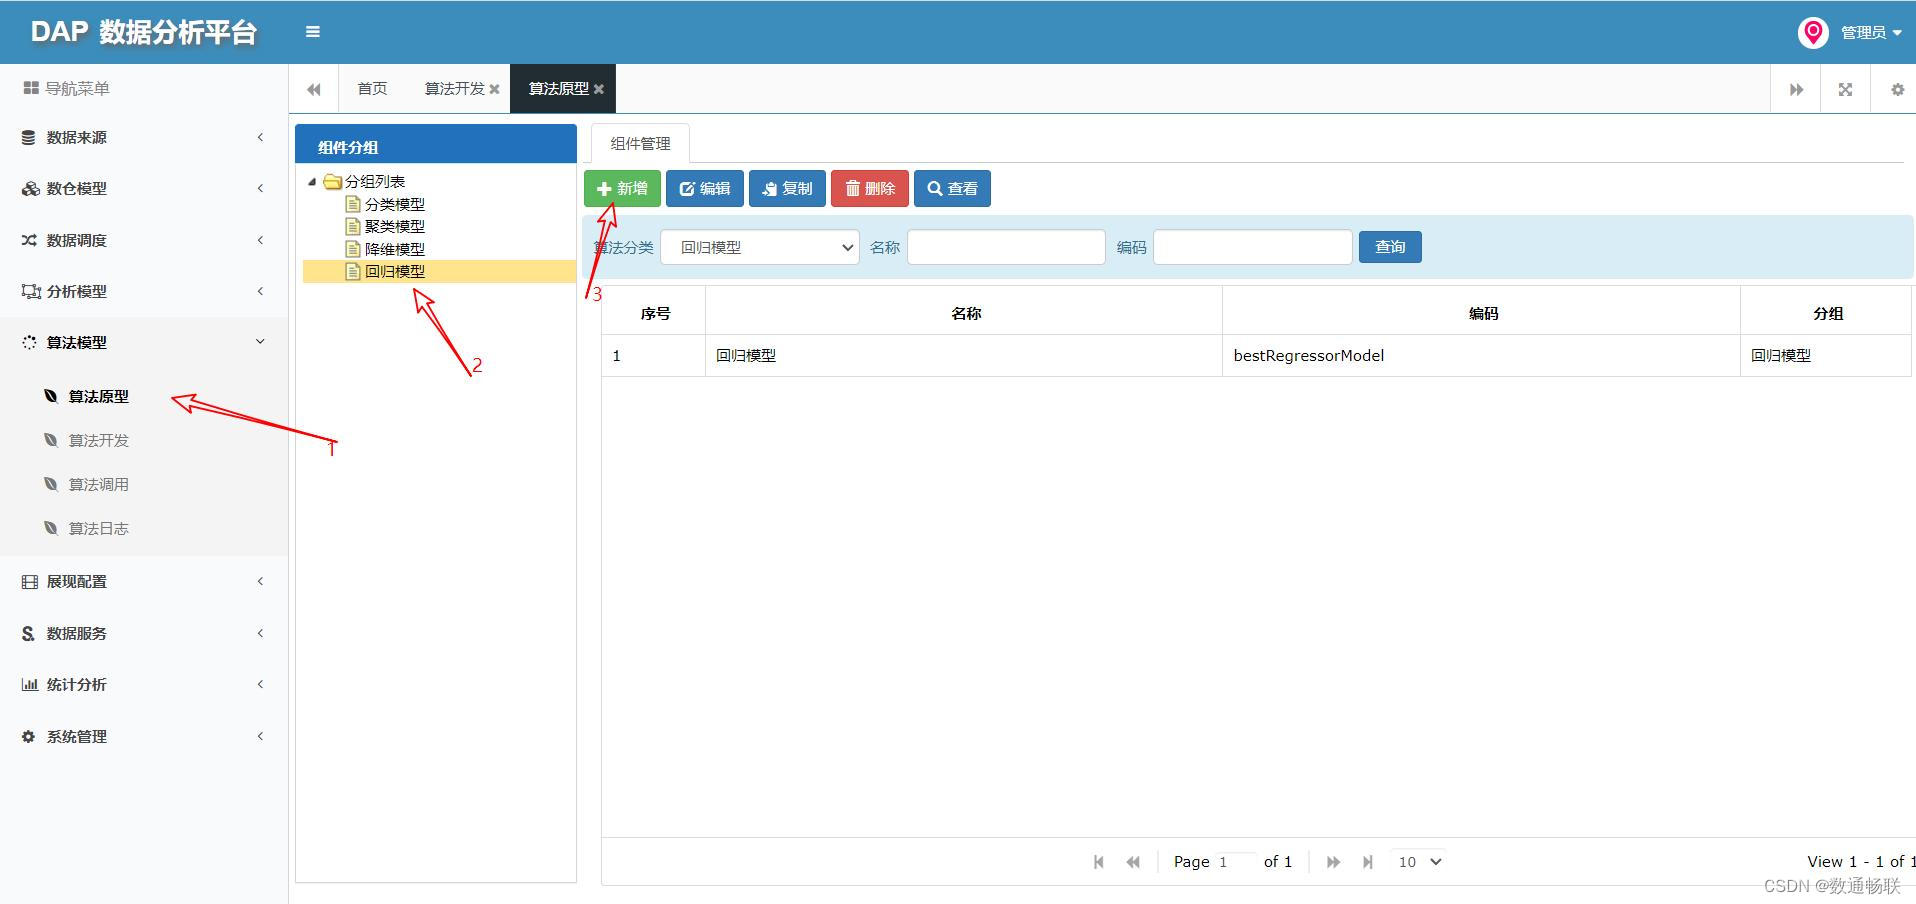Click the page number input field
Screen dimensions: 1916x904
click(1235, 862)
